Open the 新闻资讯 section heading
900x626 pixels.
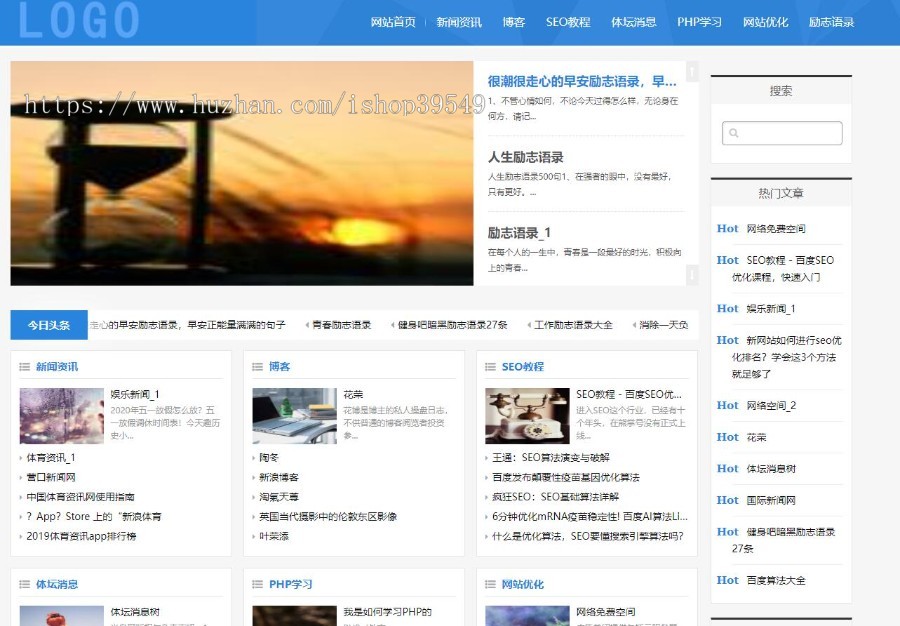57,367
